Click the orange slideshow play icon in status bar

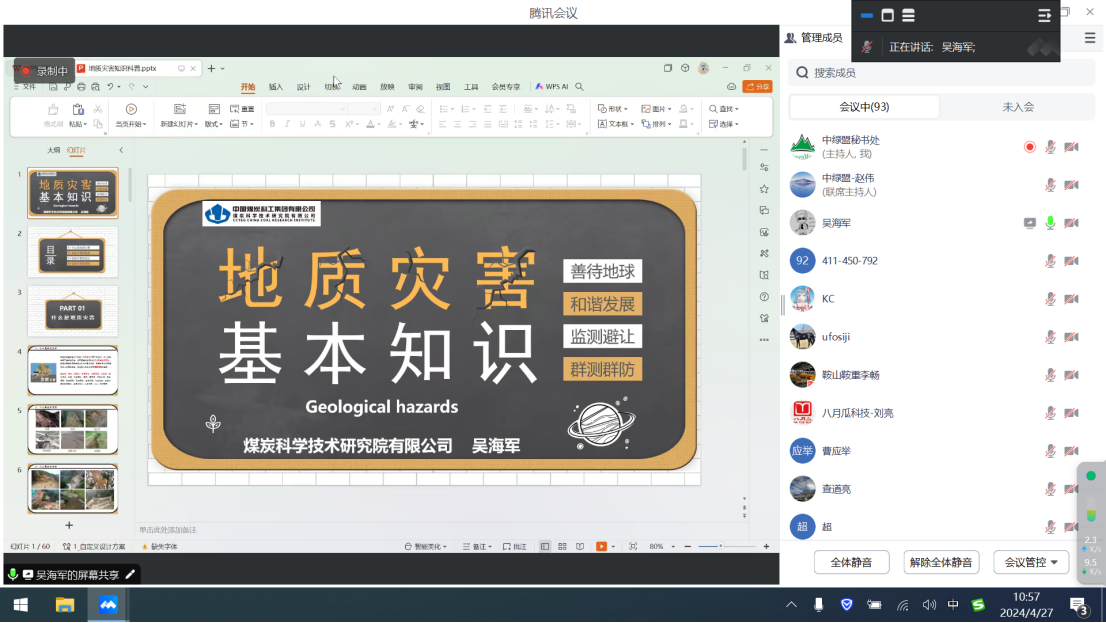coord(602,547)
